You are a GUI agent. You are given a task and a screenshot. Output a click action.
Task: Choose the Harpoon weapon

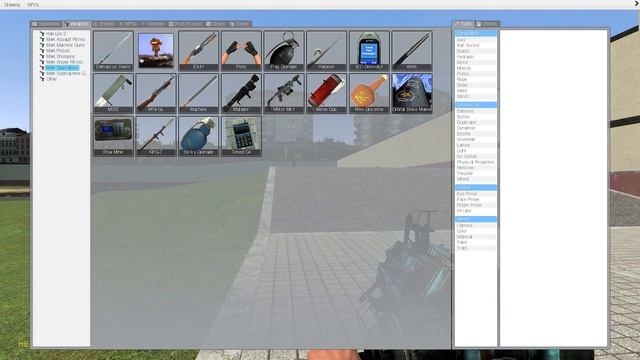pyautogui.click(x=326, y=51)
